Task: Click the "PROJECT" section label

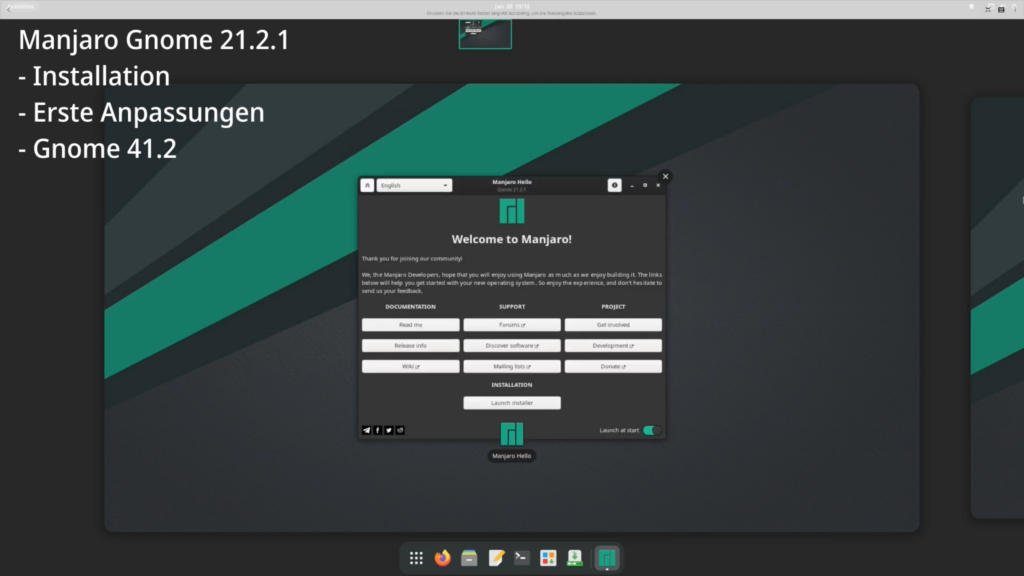Action: click(x=613, y=306)
